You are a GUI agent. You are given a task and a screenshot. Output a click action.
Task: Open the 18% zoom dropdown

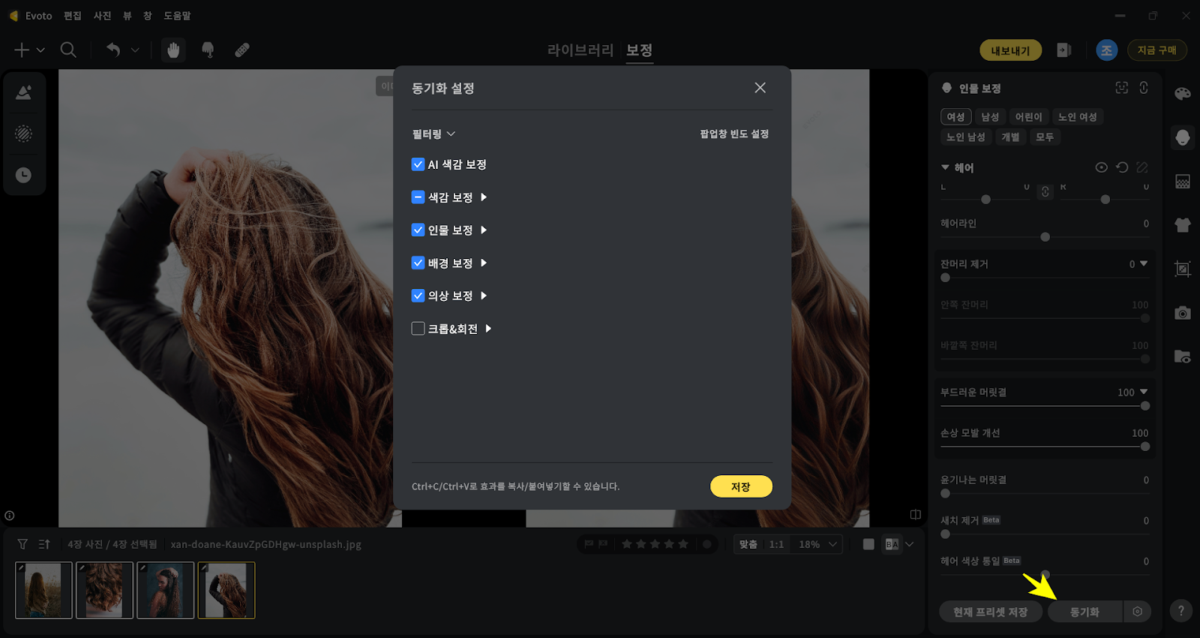[820, 544]
